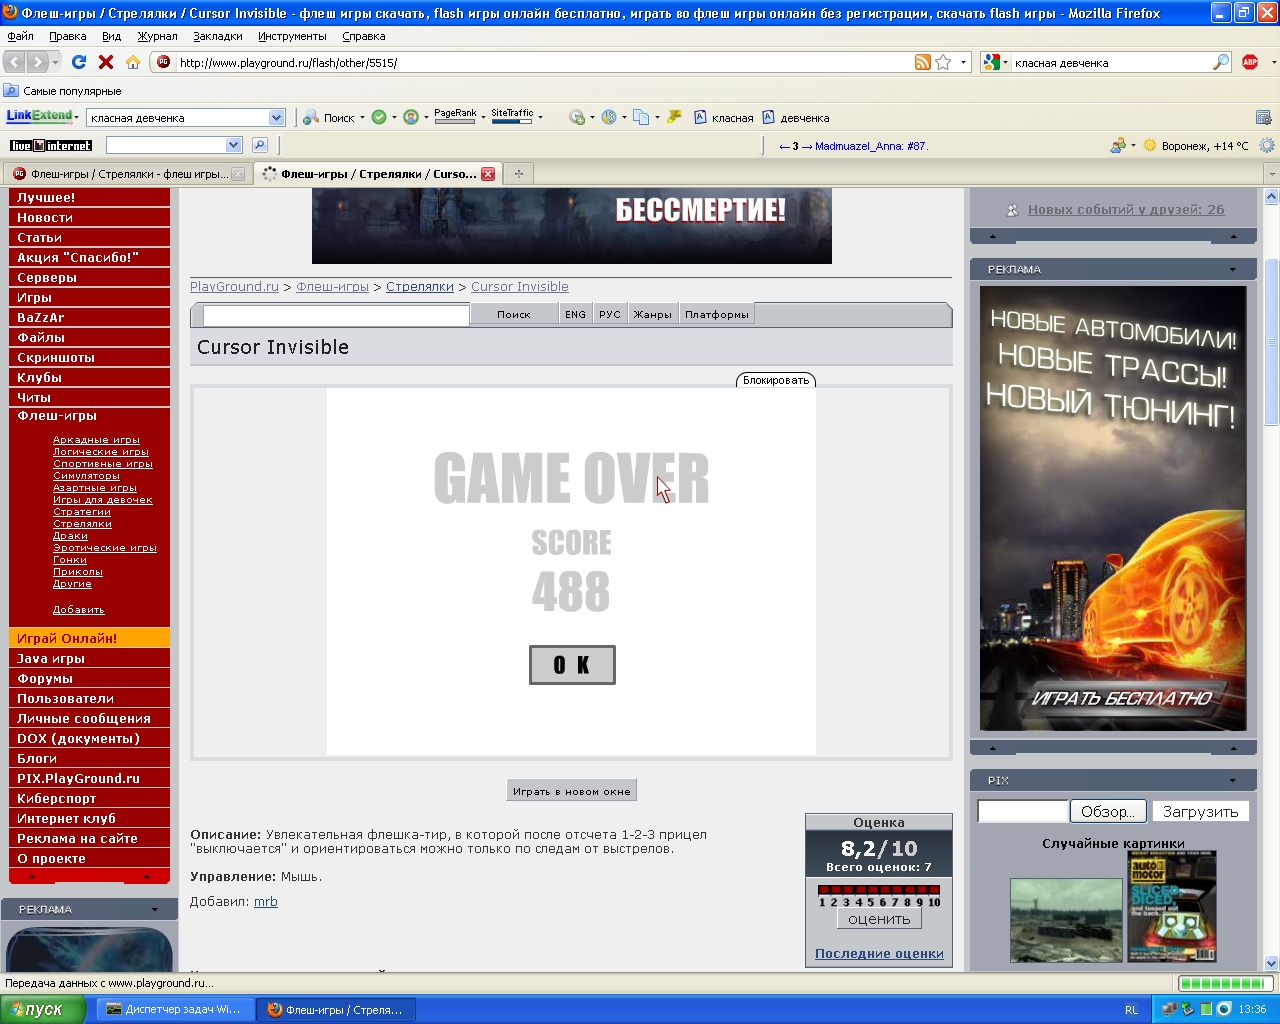Open the bookmark star dropdown arrow
Viewport: 1280px width, 1024px height.
pyautogui.click(x=963, y=62)
